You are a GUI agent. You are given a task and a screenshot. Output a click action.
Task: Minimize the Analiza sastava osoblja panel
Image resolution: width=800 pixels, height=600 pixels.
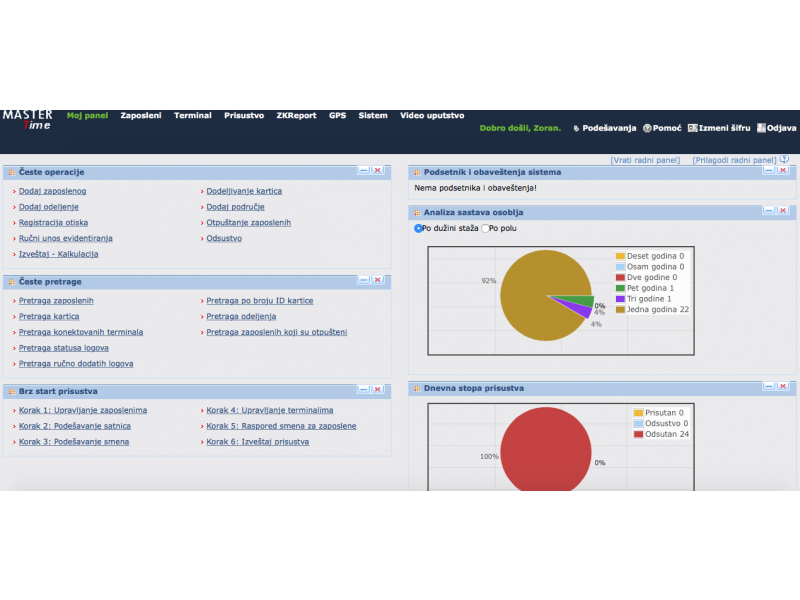pyautogui.click(x=769, y=210)
